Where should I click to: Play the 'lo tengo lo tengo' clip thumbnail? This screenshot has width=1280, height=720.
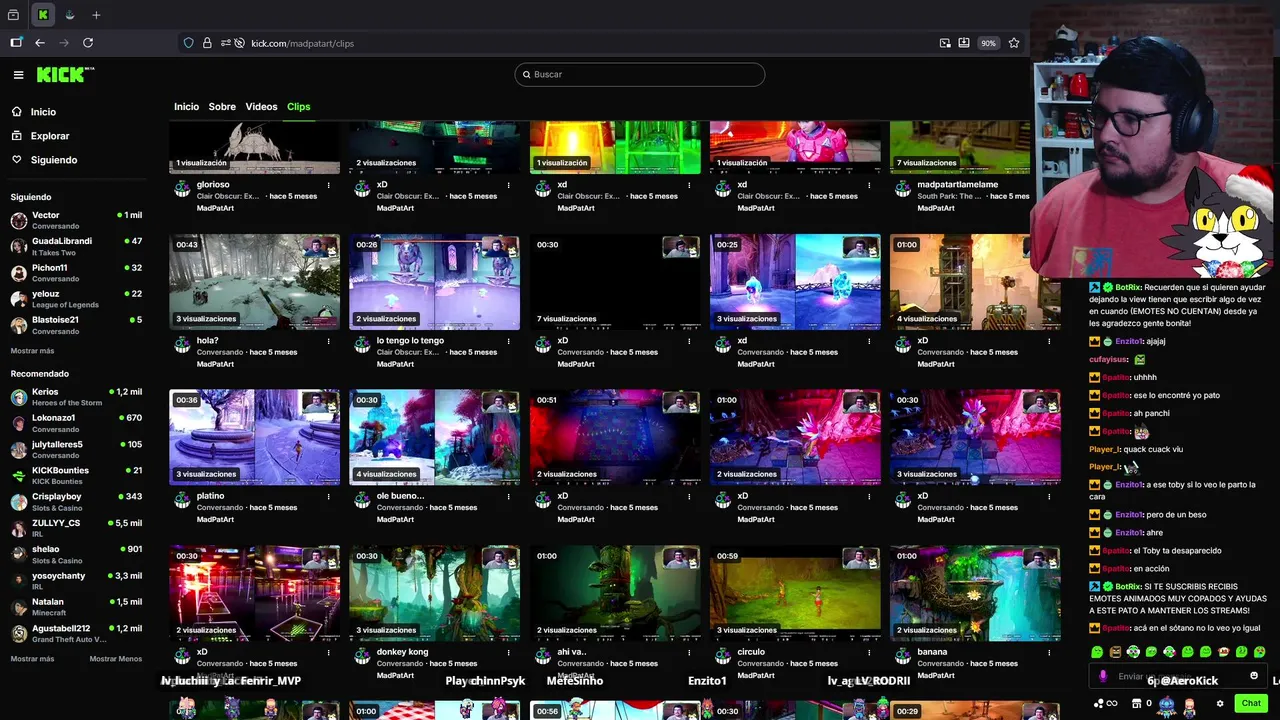434,282
